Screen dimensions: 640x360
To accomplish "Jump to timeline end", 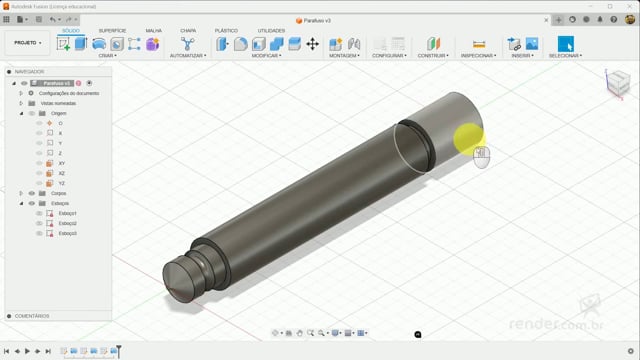I will pyautogui.click(x=48, y=351).
